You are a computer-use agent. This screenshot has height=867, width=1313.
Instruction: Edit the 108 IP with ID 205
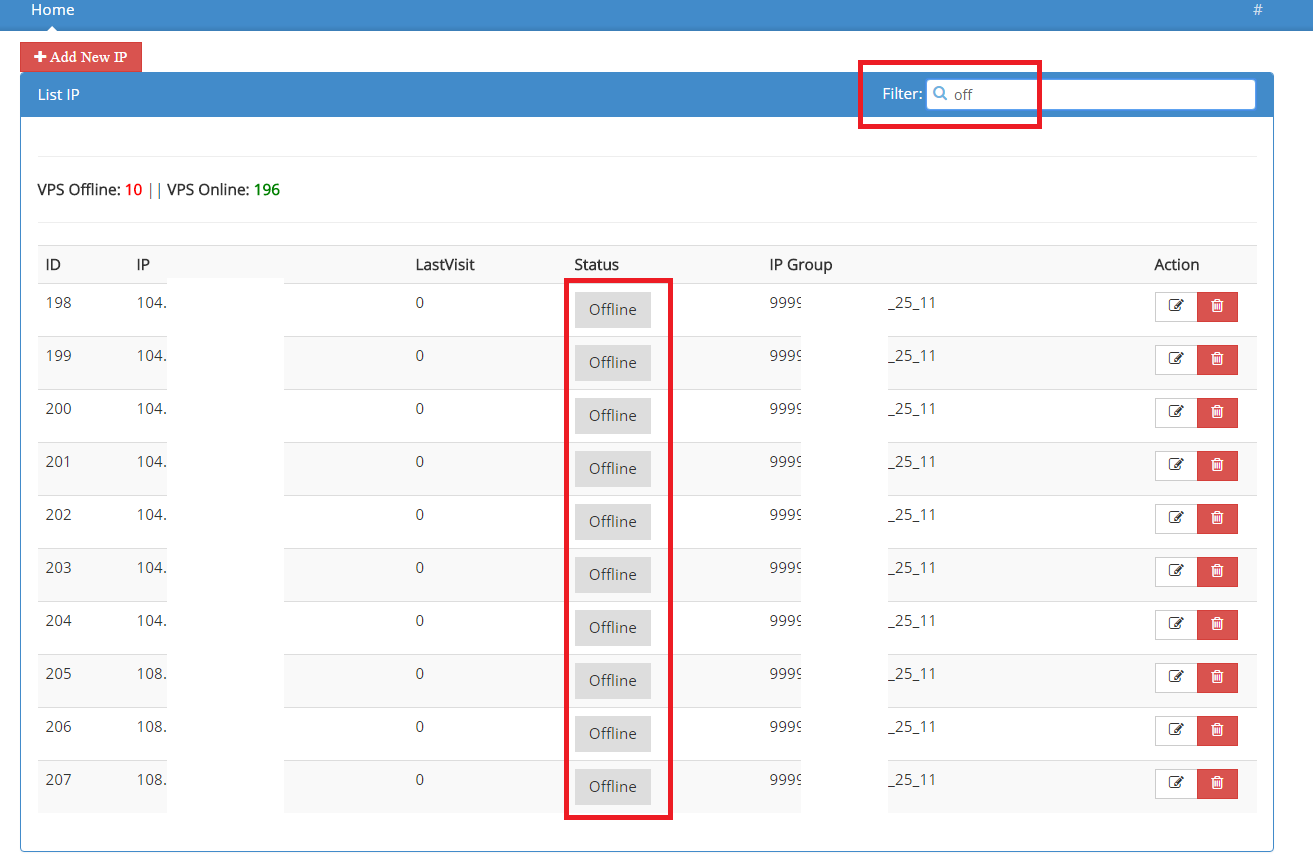coord(1176,678)
